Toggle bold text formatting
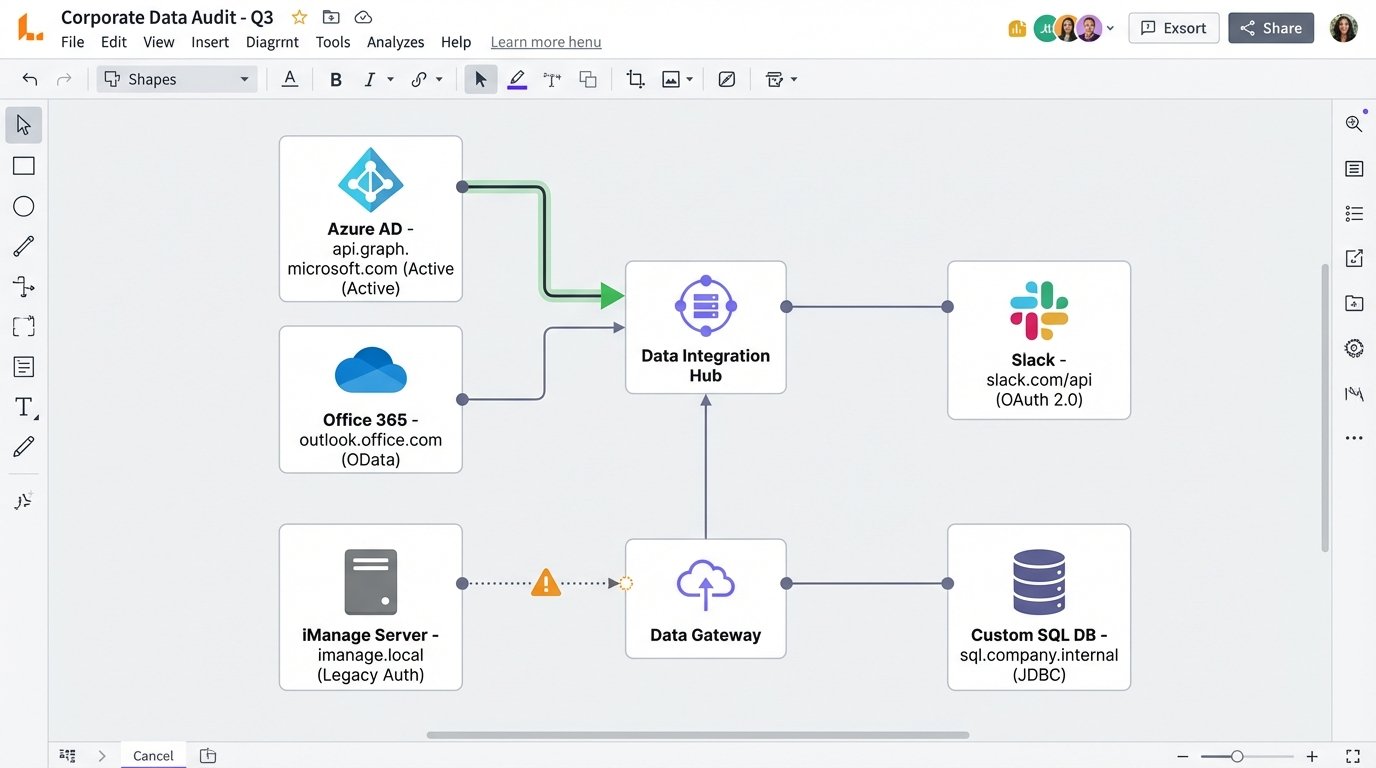This screenshot has height=768, width=1376. tap(335, 78)
